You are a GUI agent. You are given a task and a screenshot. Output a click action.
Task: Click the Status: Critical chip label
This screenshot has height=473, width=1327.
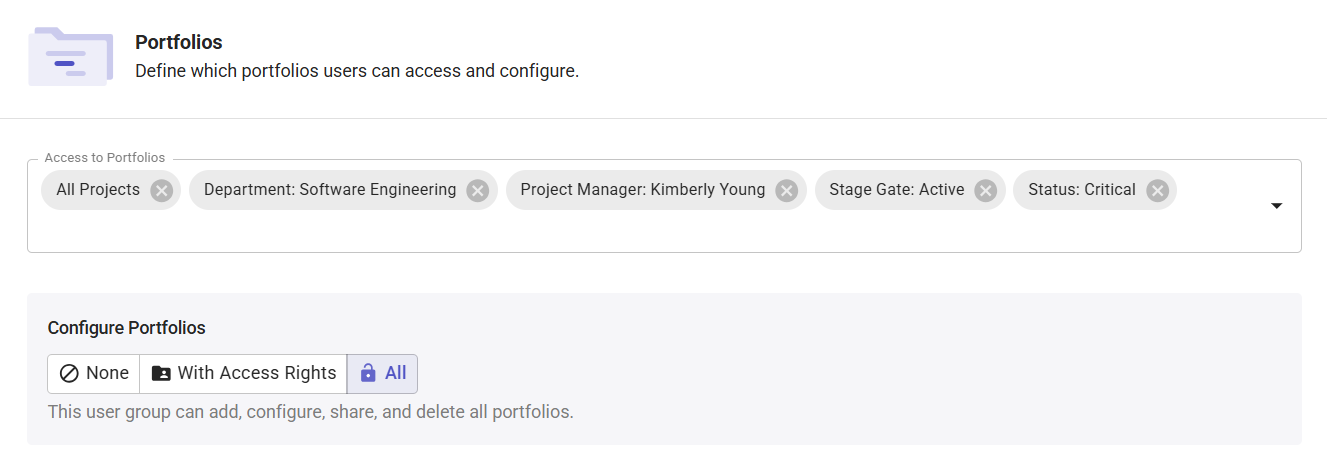[1082, 190]
